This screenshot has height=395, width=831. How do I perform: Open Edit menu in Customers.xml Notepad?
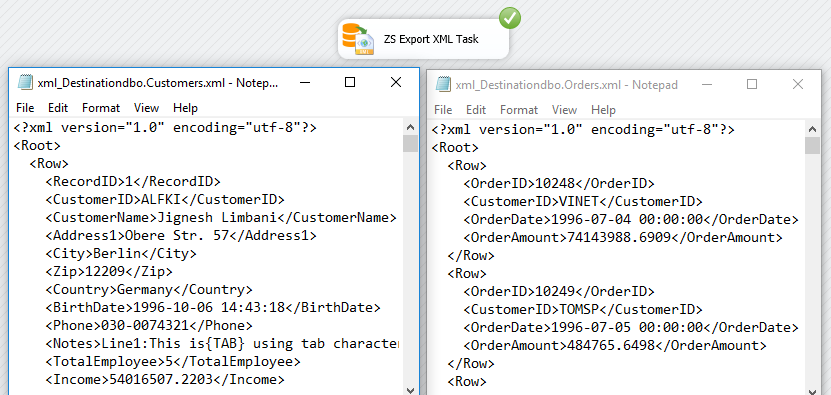click(x=58, y=108)
